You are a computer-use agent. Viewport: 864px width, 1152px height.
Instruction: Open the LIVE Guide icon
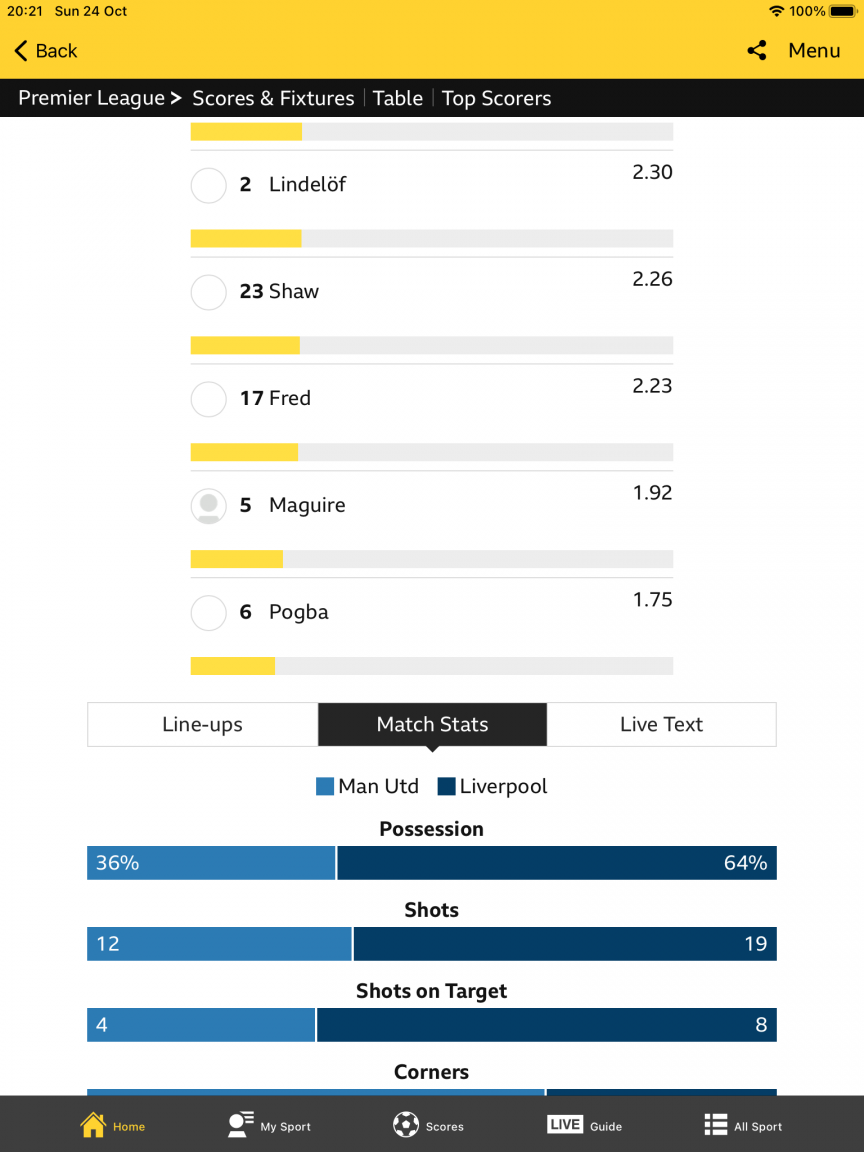click(x=565, y=1125)
